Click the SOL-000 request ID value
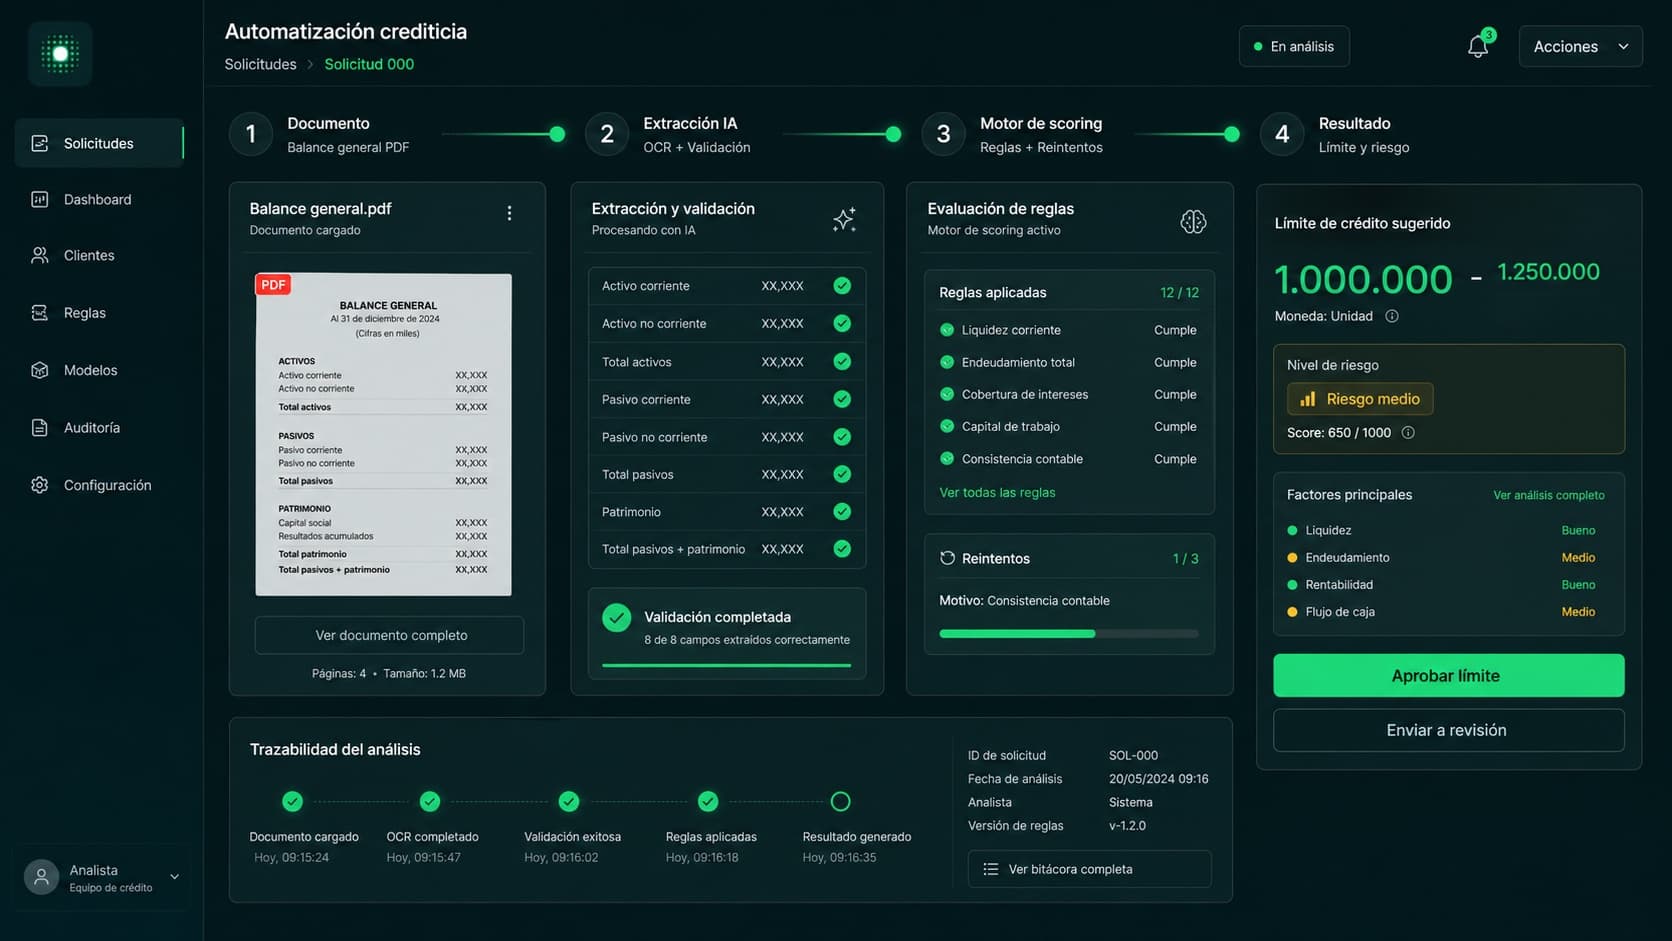The height and width of the screenshot is (941, 1672). (1133, 756)
